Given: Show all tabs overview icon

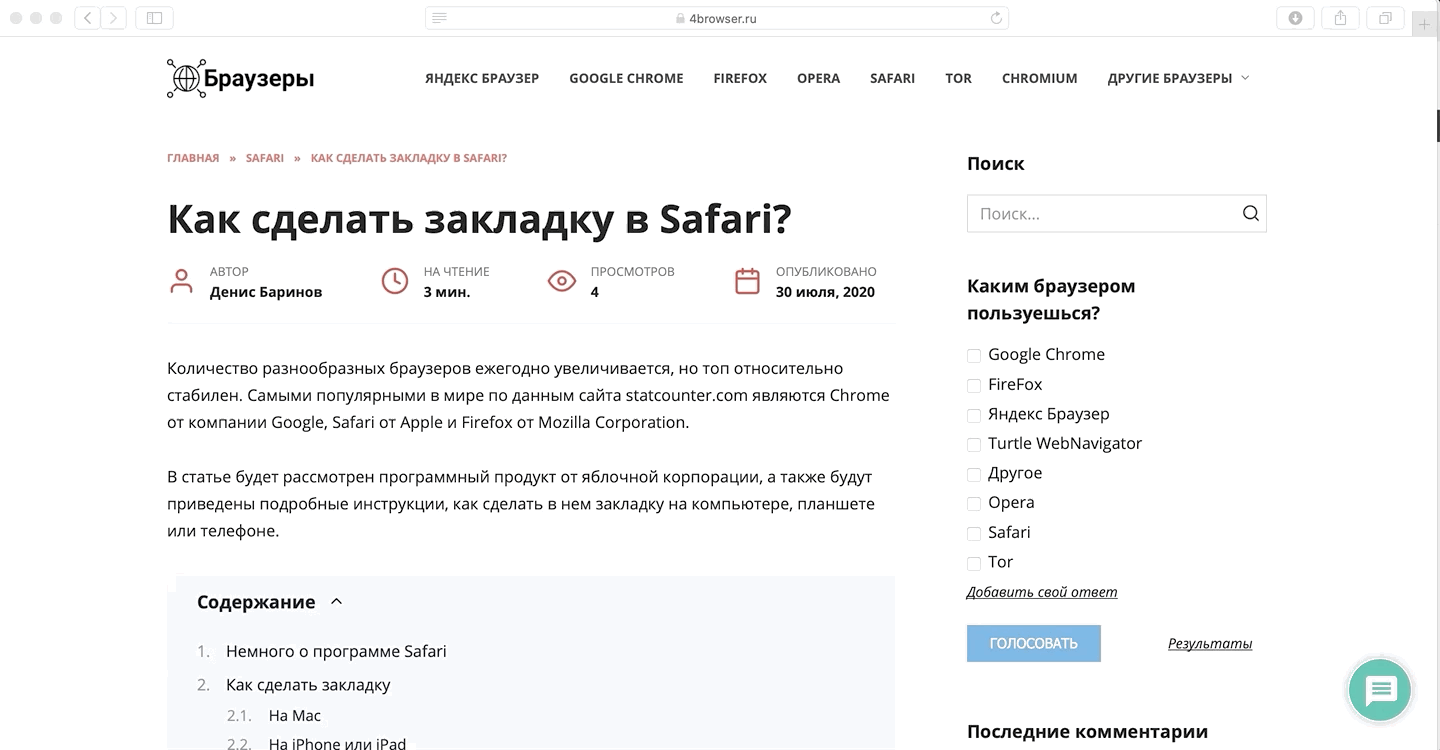Looking at the screenshot, I should (1385, 18).
